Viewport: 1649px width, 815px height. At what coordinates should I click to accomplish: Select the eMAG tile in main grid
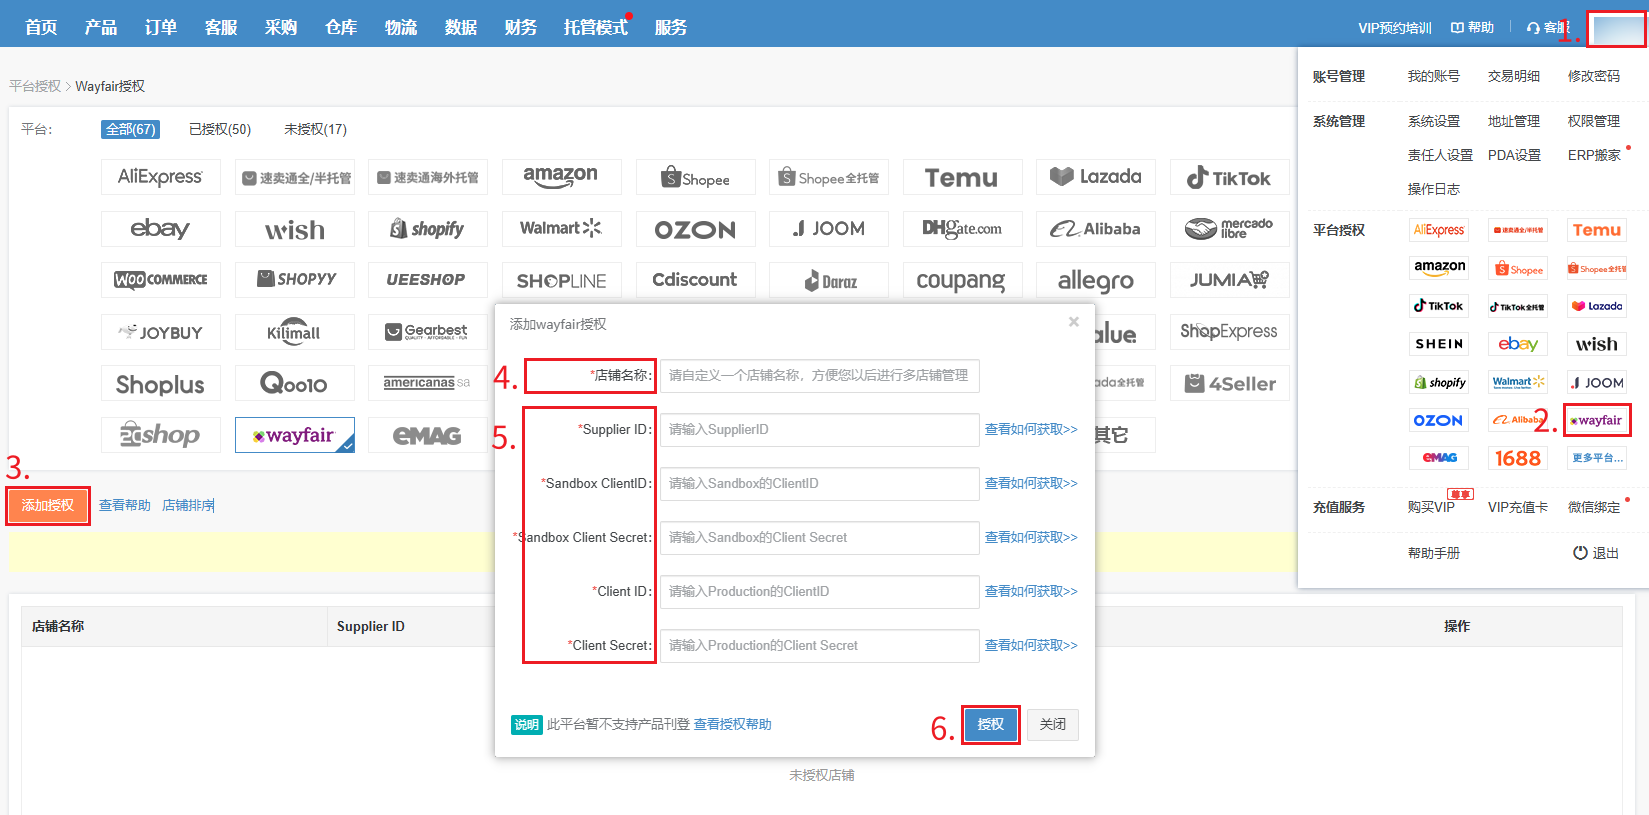click(x=428, y=435)
